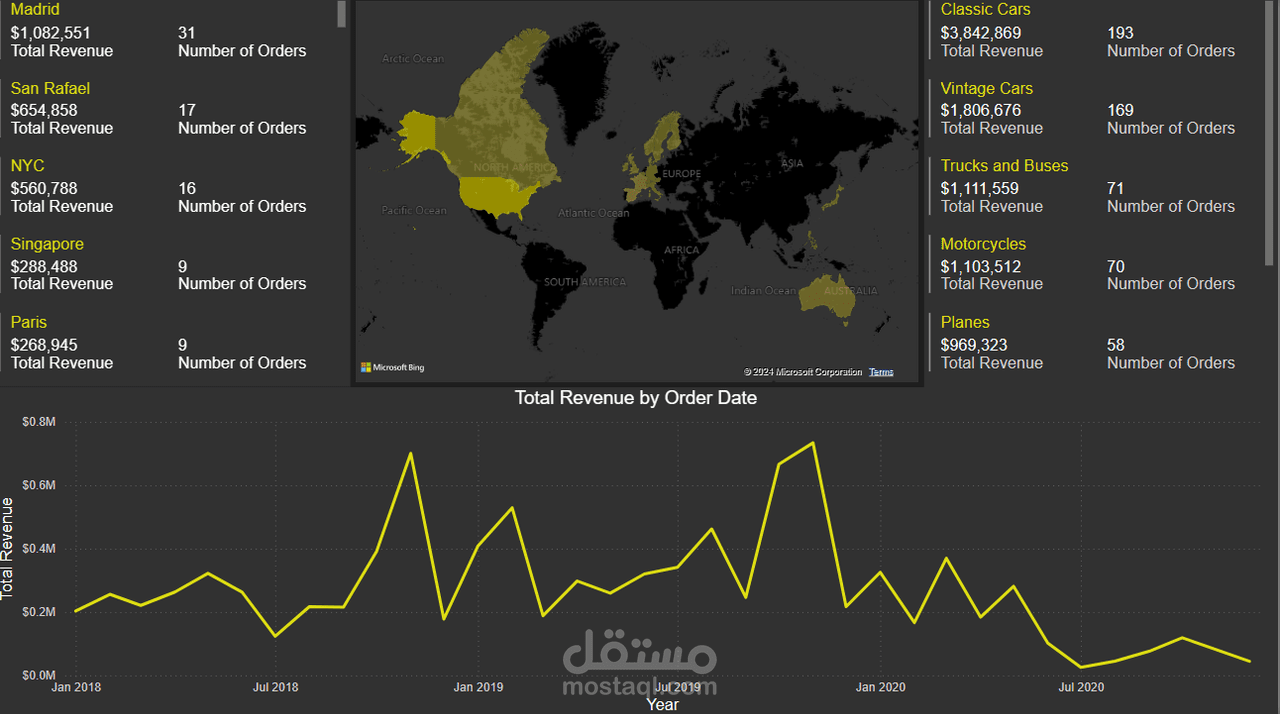The height and width of the screenshot is (714, 1280).
Task: Click the Atlantic Ocean map label
Action: (594, 212)
